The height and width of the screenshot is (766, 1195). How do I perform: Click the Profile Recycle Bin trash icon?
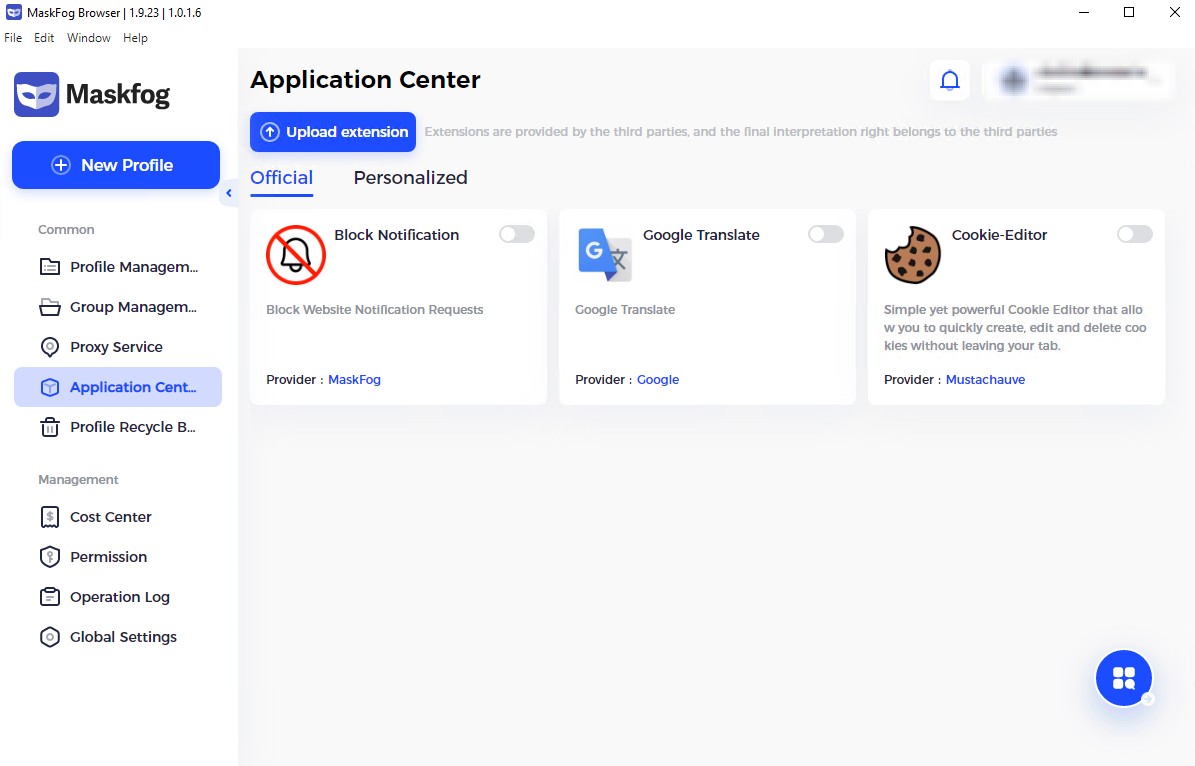50,427
